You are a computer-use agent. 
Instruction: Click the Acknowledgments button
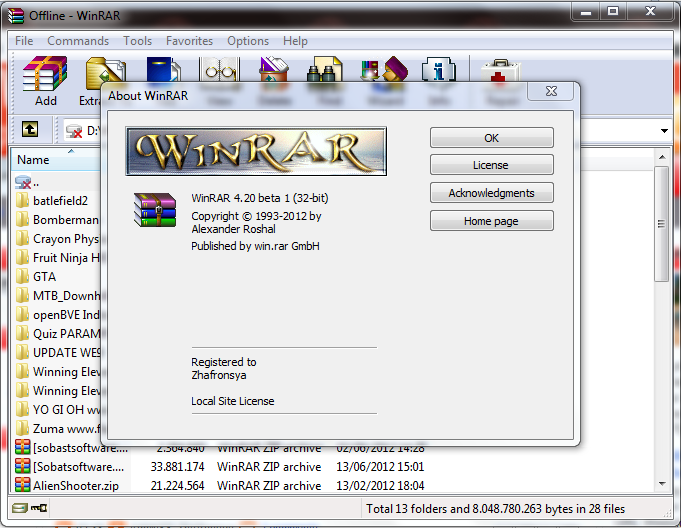(x=492, y=193)
